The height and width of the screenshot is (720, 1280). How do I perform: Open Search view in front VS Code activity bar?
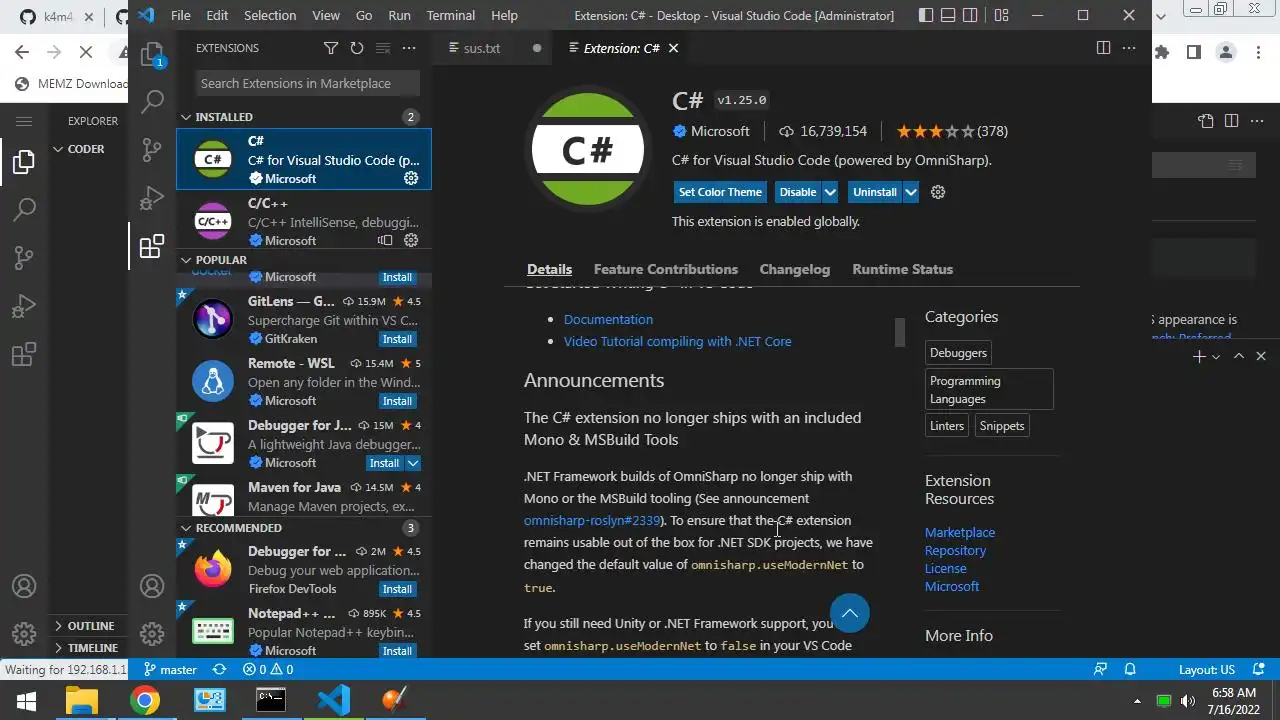(152, 101)
